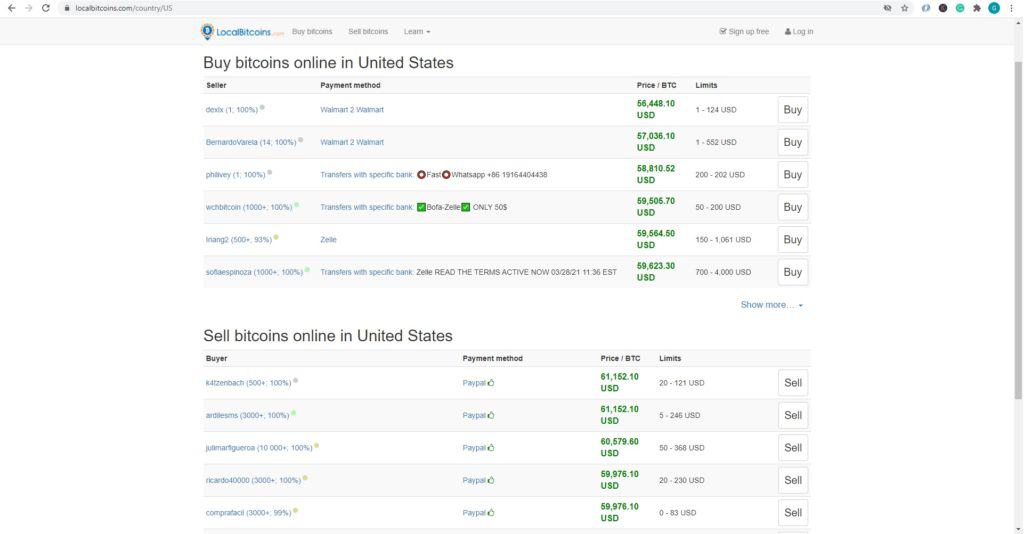Click Sell button for comprafacil offer
The image size is (1024, 534).
coord(793,512)
